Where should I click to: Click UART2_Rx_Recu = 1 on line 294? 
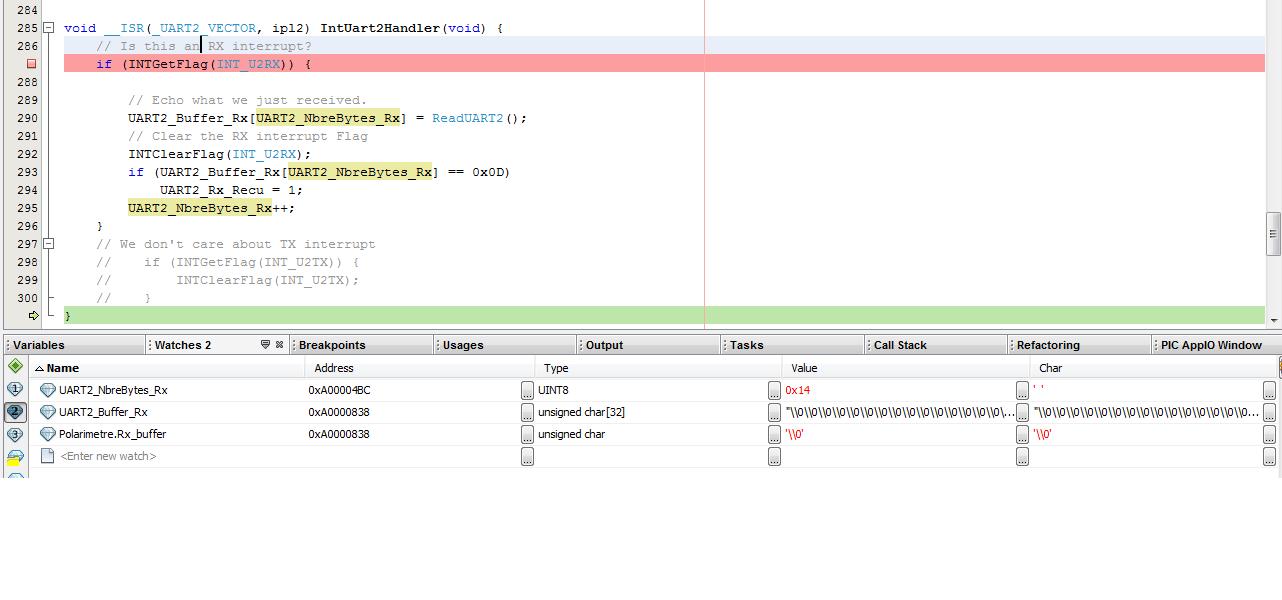coord(231,190)
